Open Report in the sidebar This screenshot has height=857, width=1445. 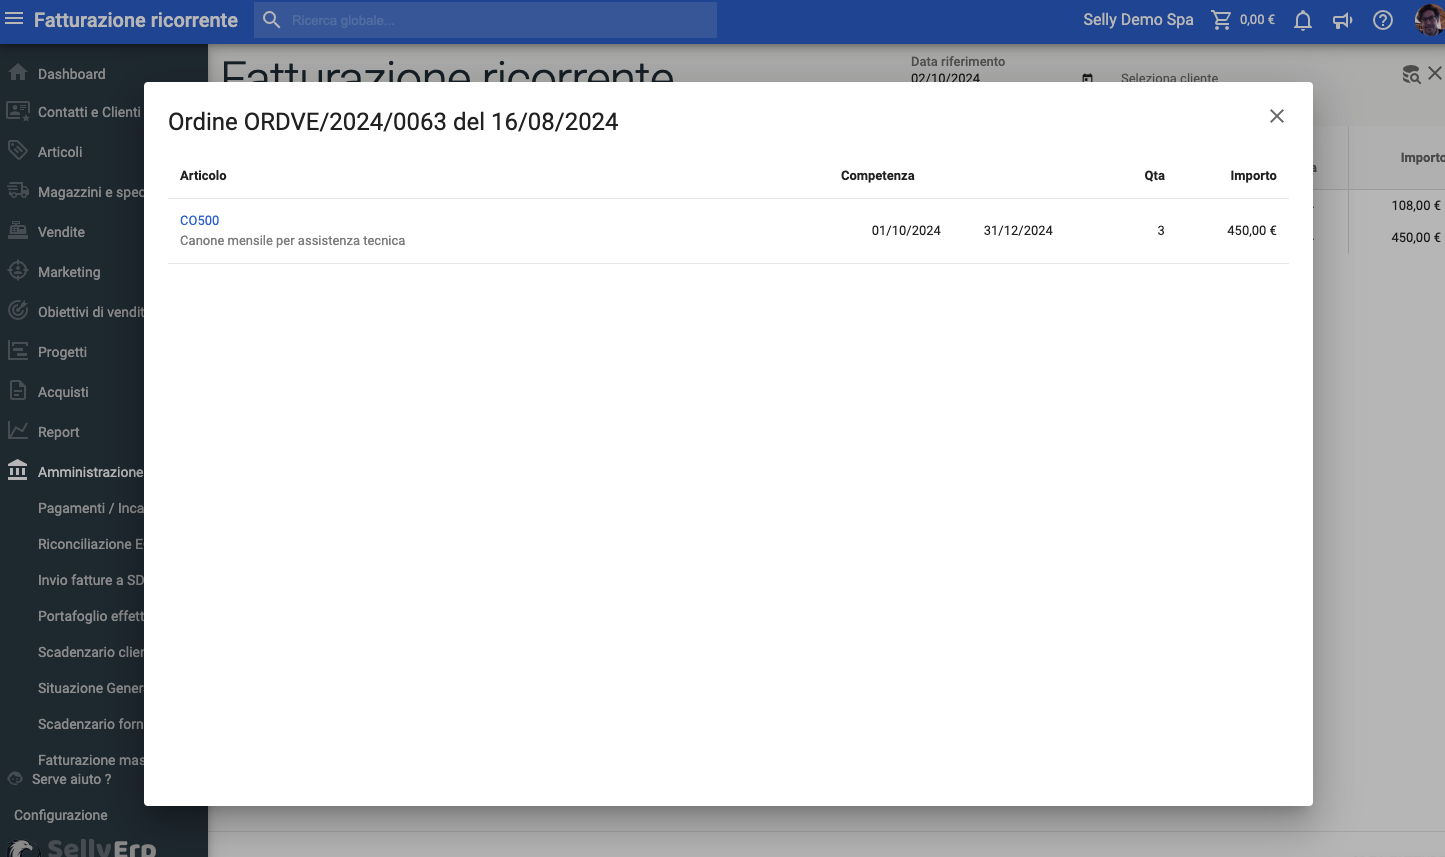[x=58, y=432]
